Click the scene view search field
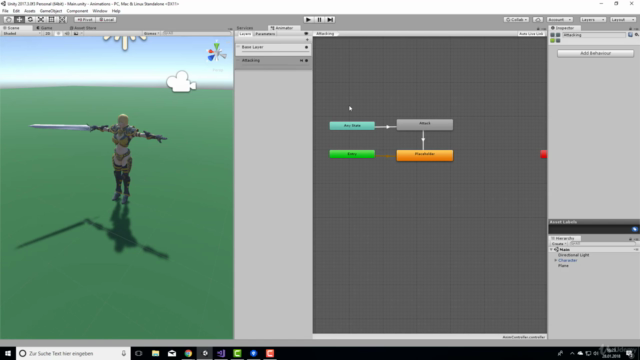 [196, 33]
